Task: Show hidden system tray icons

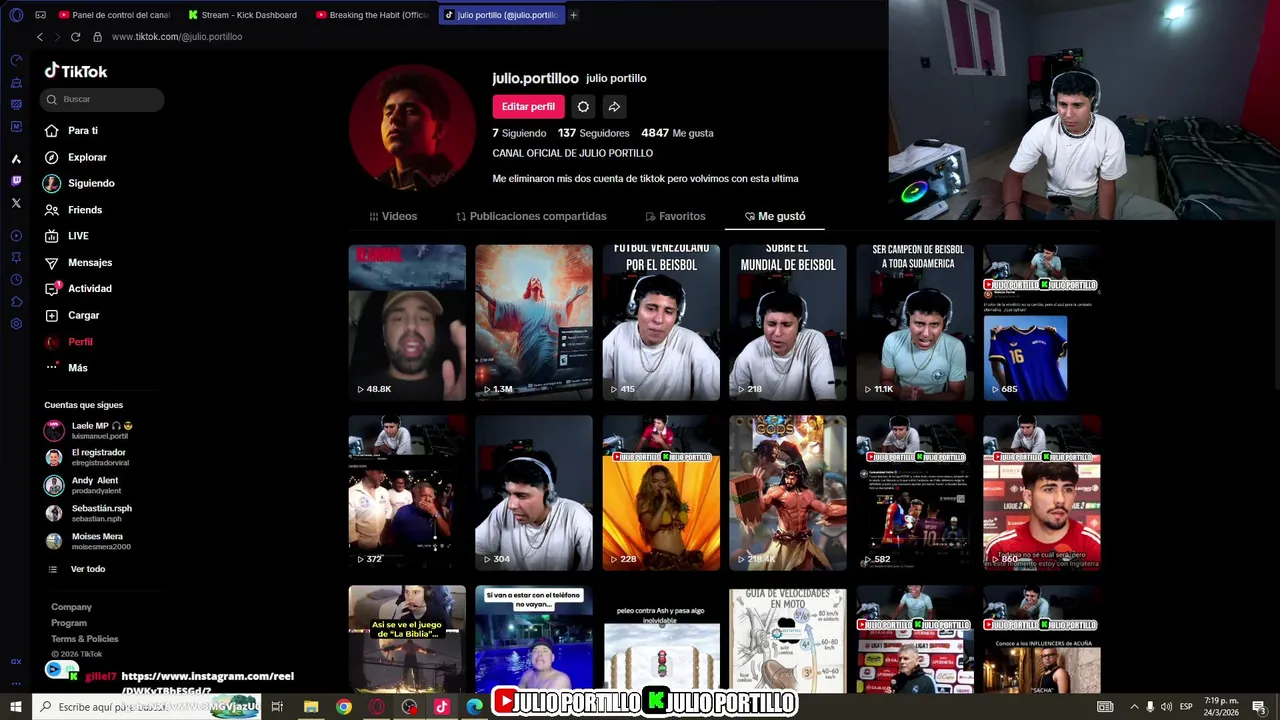Action: (1134, 707)
